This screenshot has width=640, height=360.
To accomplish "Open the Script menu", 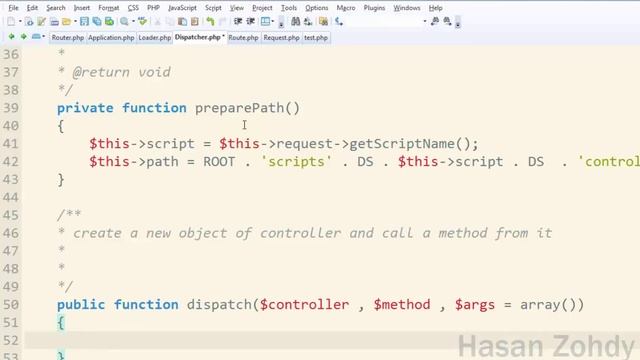I will [x=213, y=8].
